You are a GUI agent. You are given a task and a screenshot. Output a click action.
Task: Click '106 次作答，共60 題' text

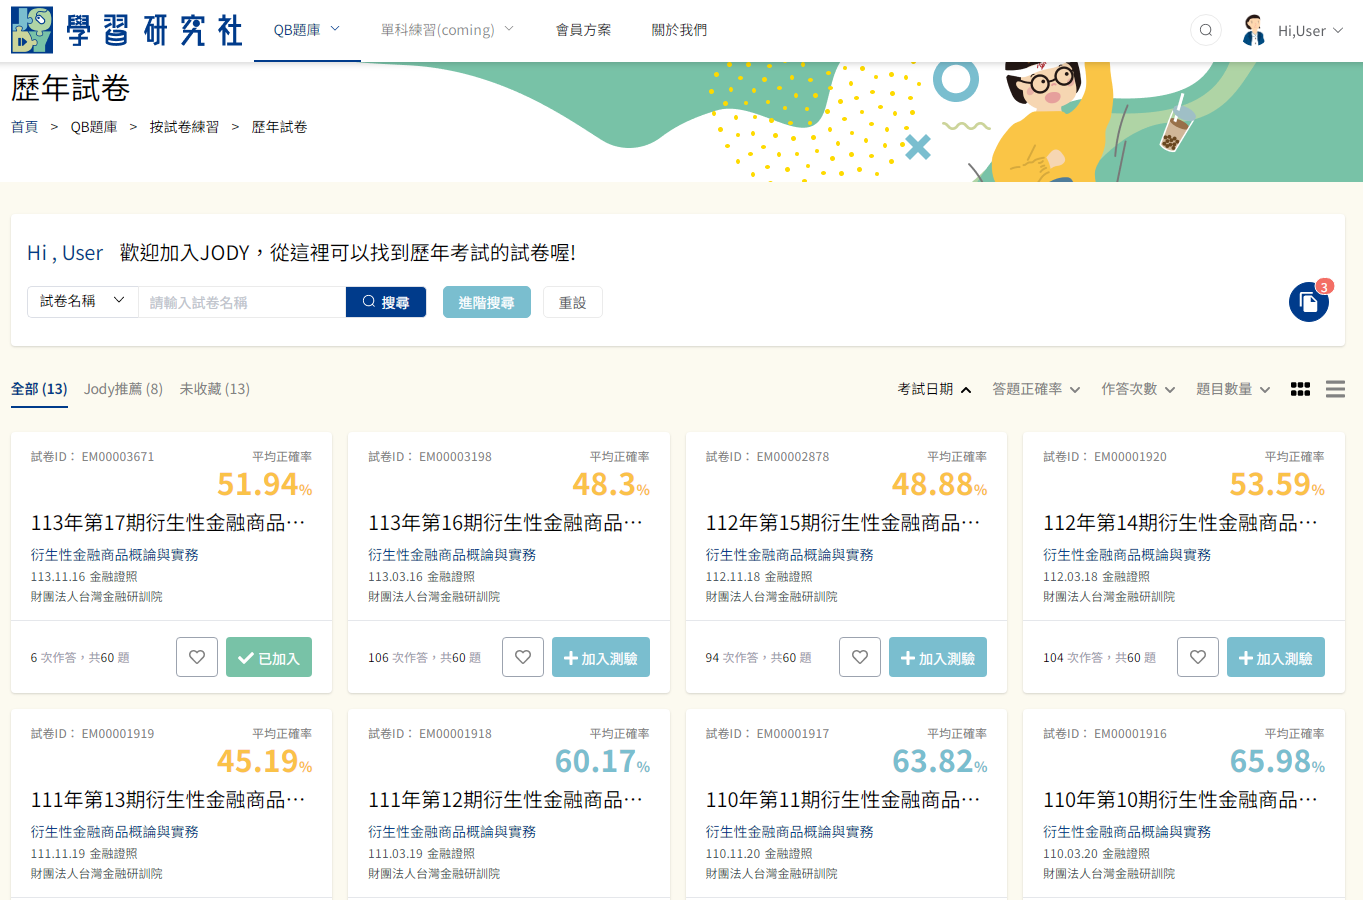coord(424,658)
